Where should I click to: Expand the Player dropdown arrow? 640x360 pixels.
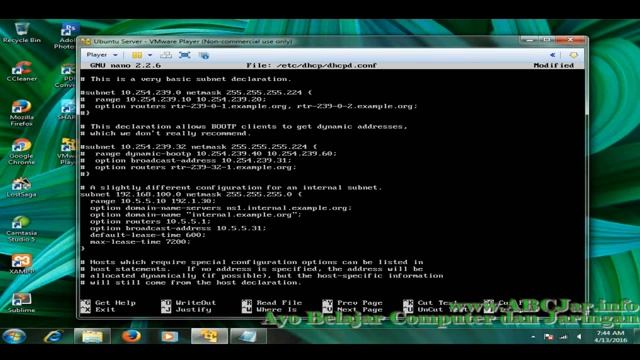click(x=116, y=55)
